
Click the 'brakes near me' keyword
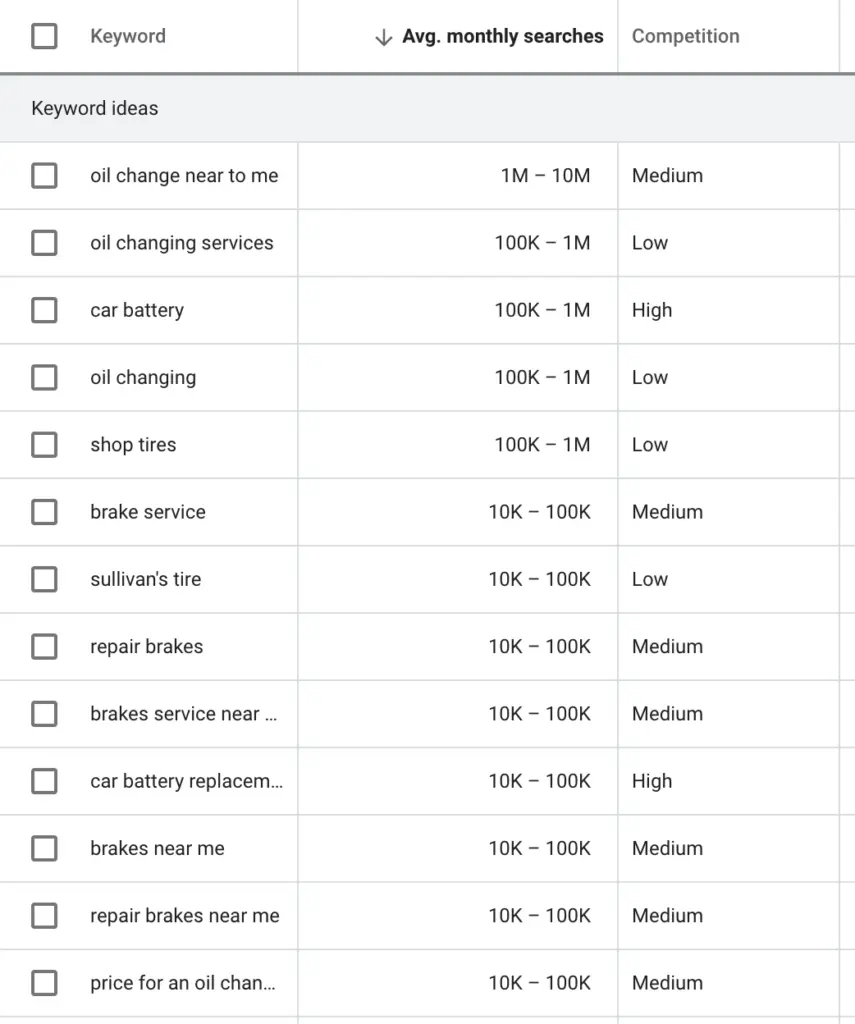pos(157,849)
